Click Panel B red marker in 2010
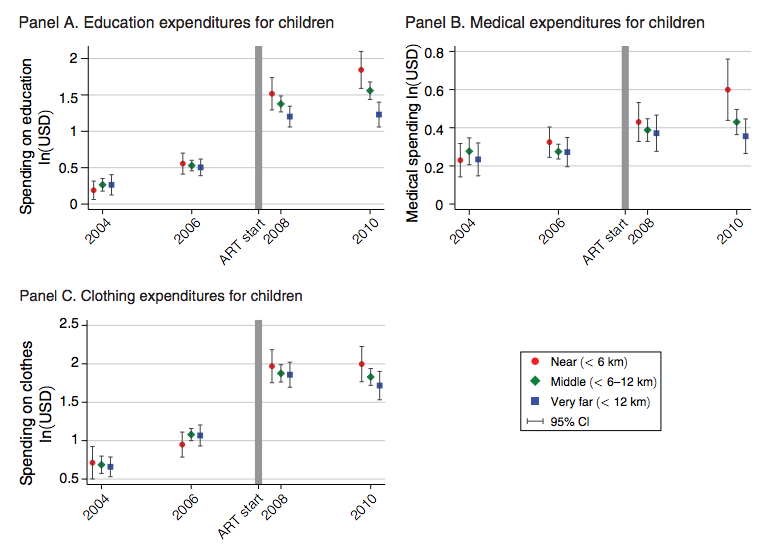This screenshot has height=551, width=770. pos(728,90)
